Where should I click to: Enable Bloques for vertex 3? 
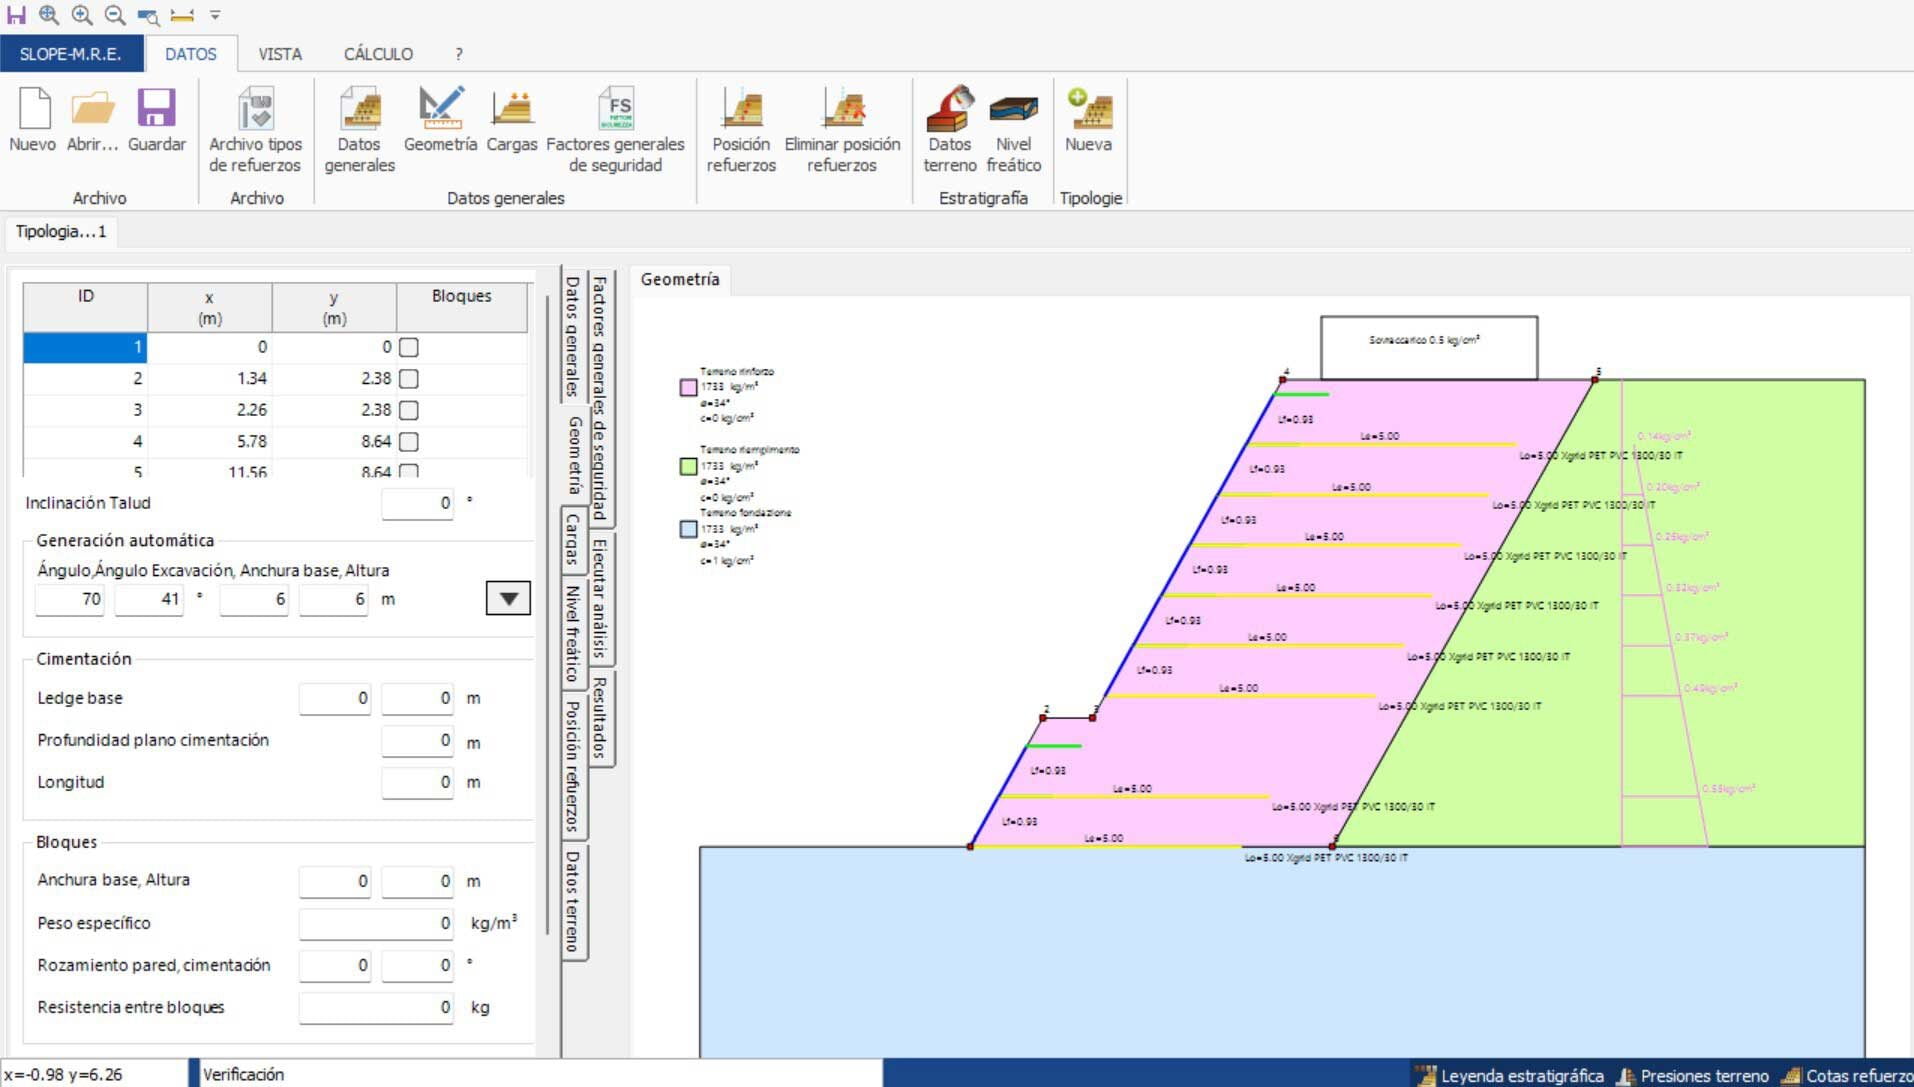tap(407, 410)
